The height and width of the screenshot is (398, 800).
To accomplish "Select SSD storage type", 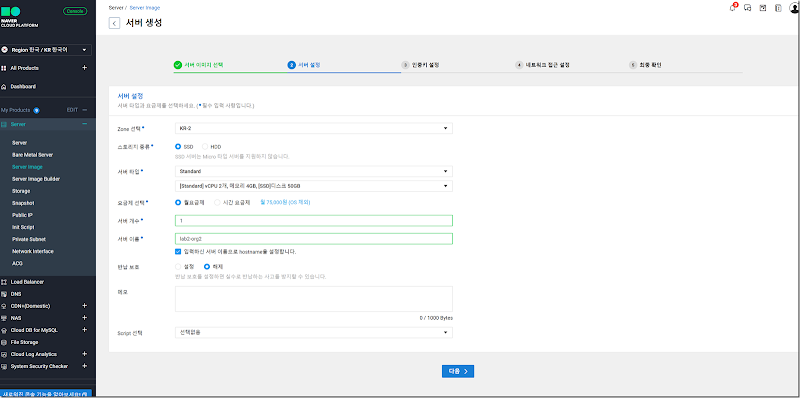I will [178, 146].
